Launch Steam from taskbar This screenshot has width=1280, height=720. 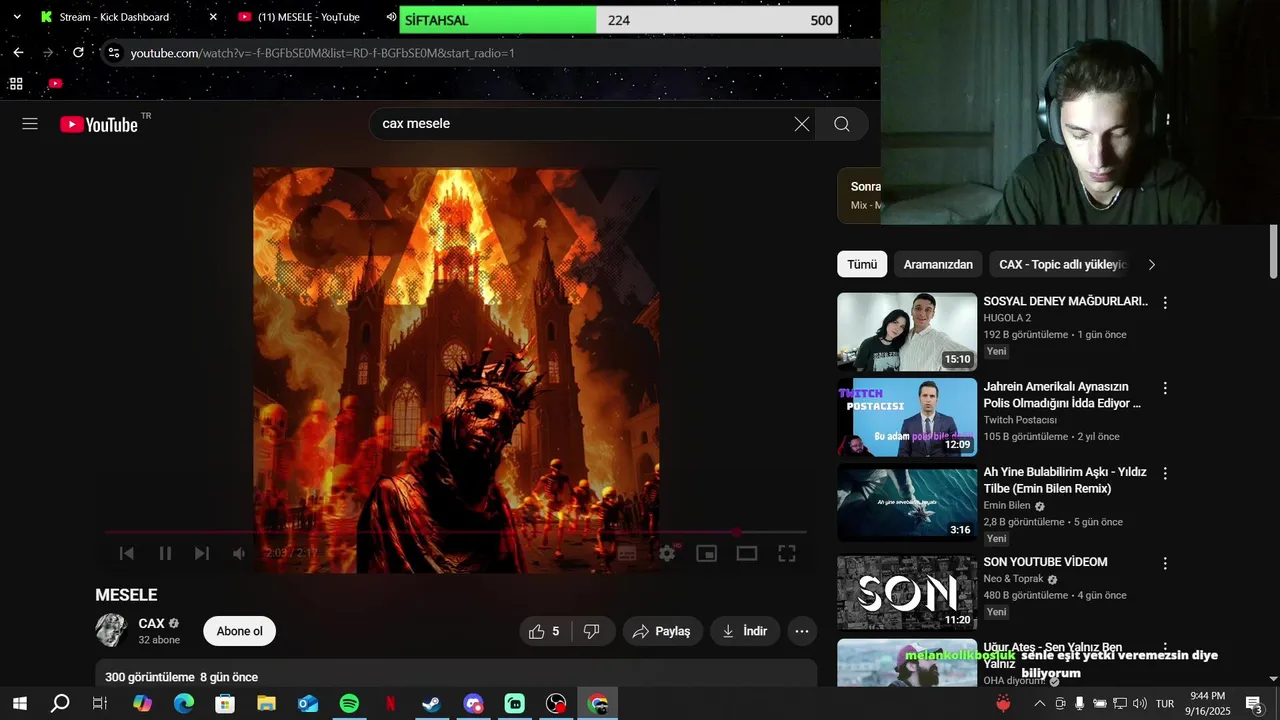[x=431, y=703]
